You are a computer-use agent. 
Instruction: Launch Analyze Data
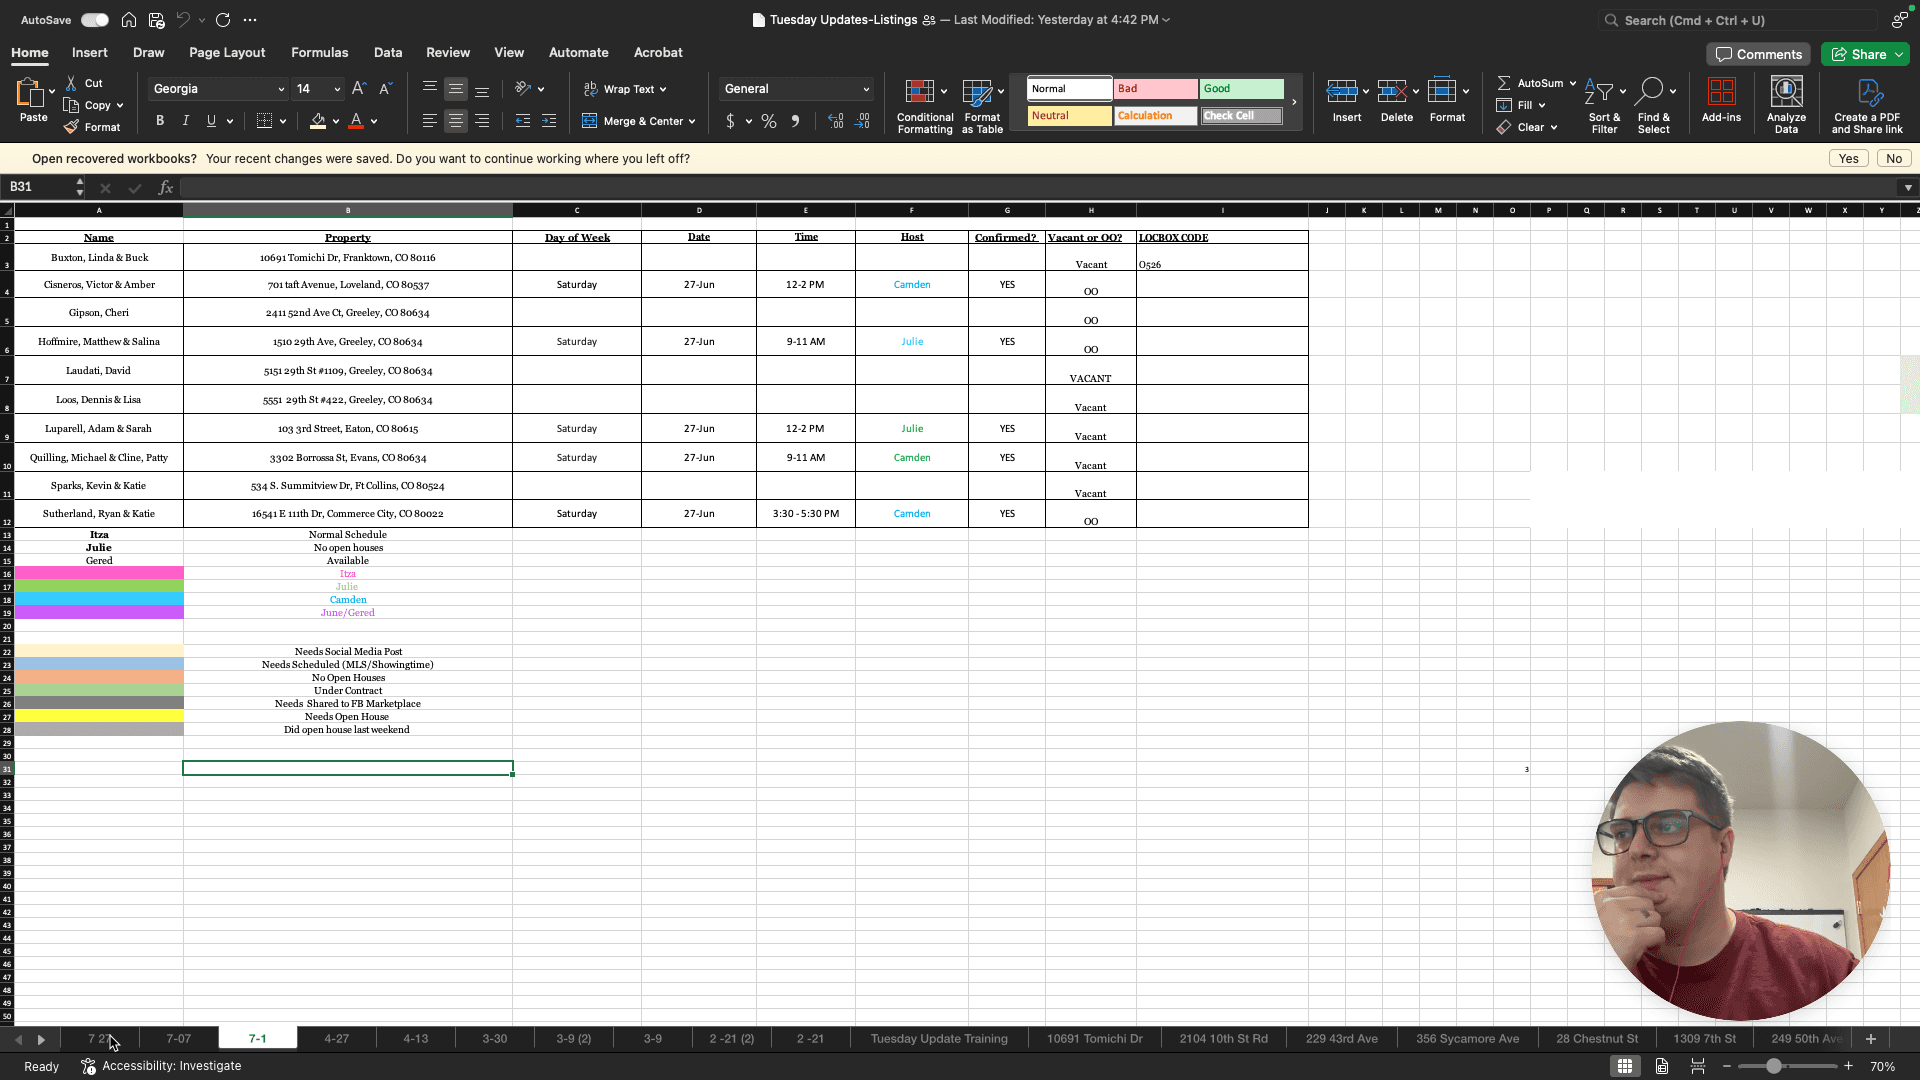(1786, 105)
